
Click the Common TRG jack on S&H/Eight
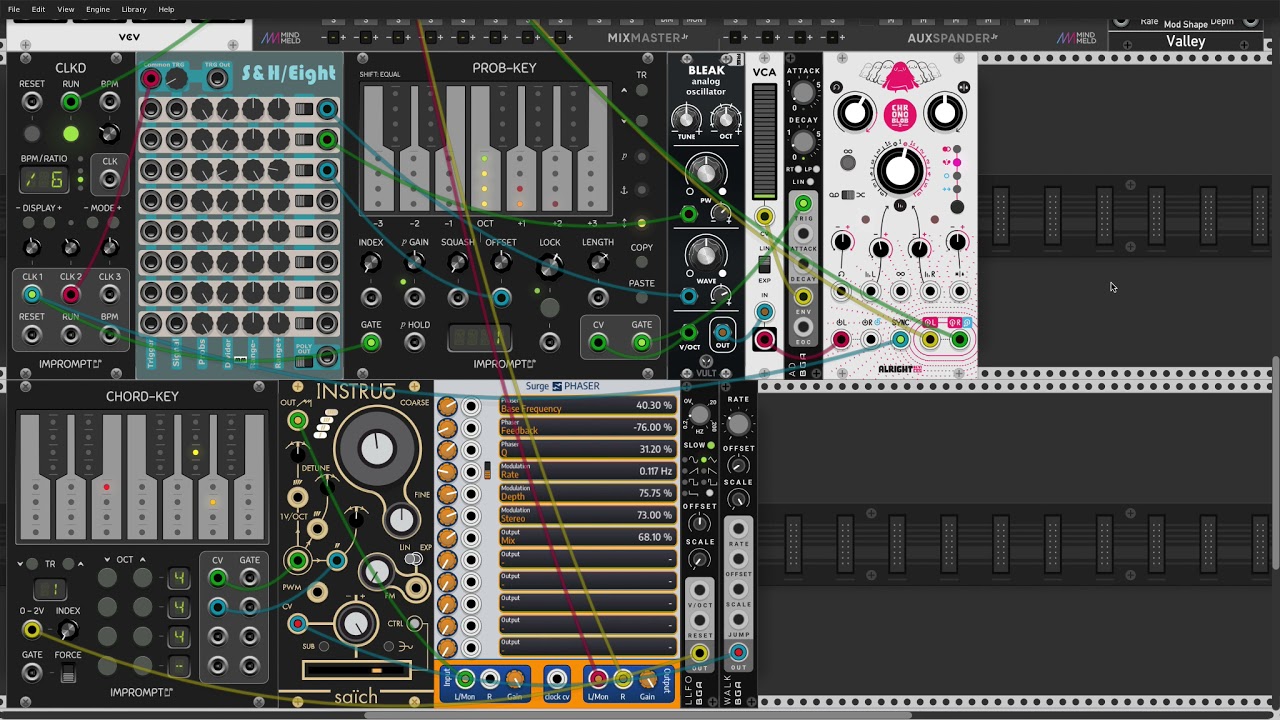tap(151, 79)
